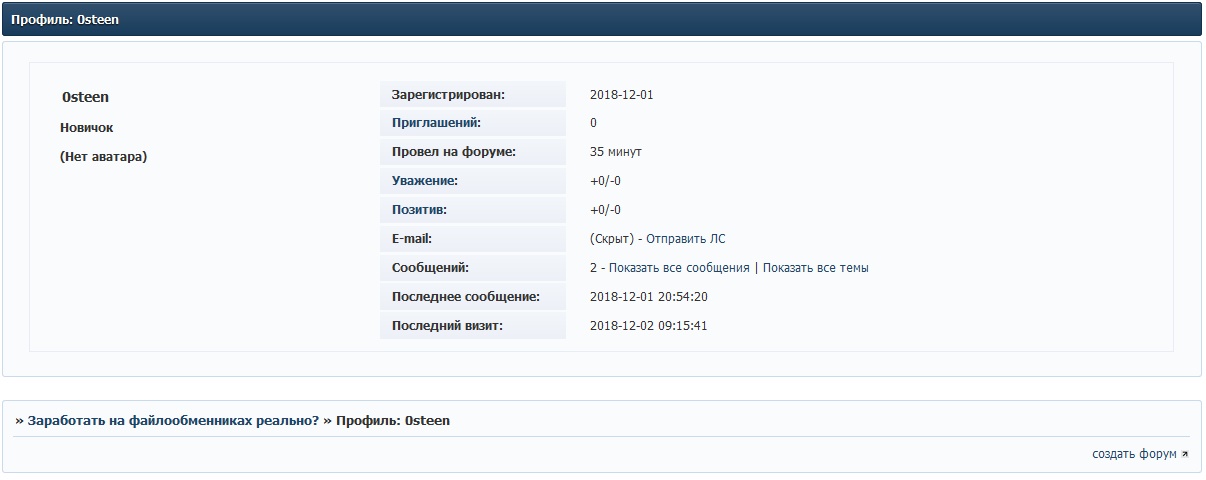
Task: Select last post time 2018-12-01 20:54:20
Action: 649,297
